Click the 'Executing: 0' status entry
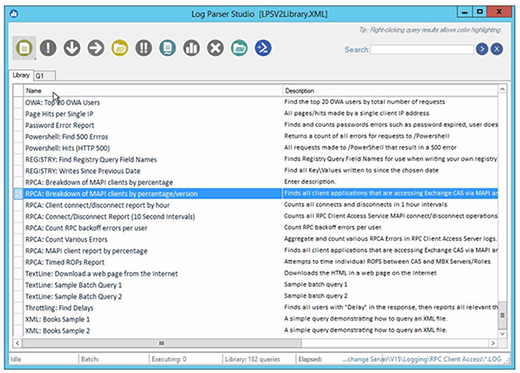Image resolution: width=520 pixels, height=373 pixels. point(169,359)
